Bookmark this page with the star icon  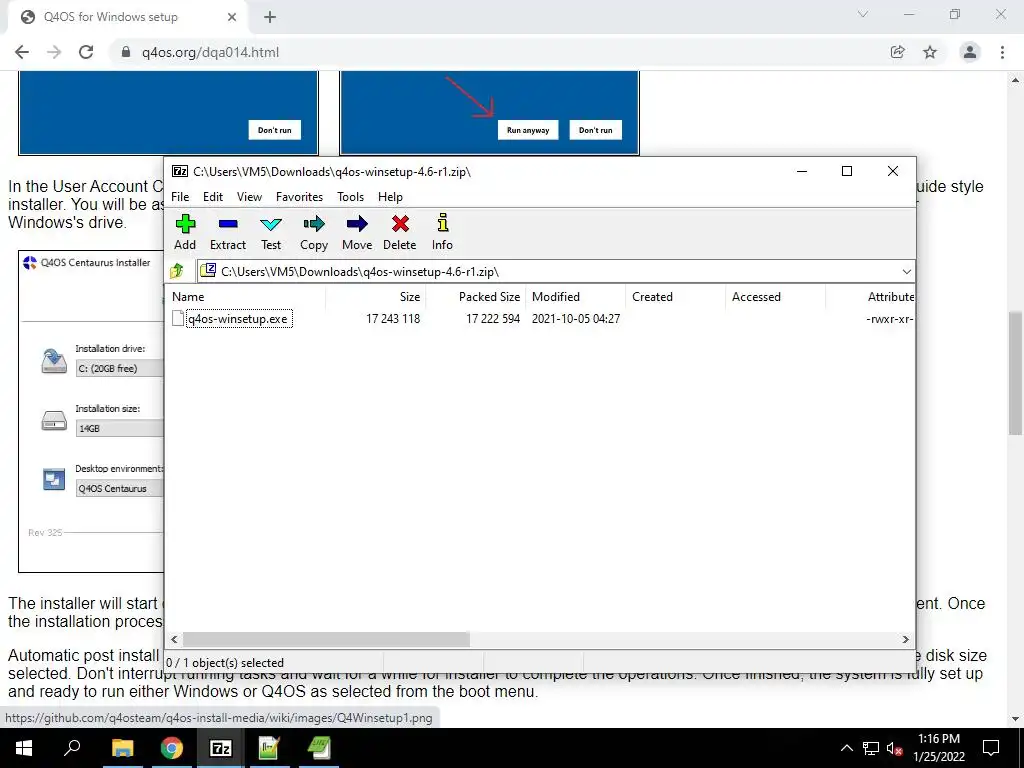click(x=930, y=52)
